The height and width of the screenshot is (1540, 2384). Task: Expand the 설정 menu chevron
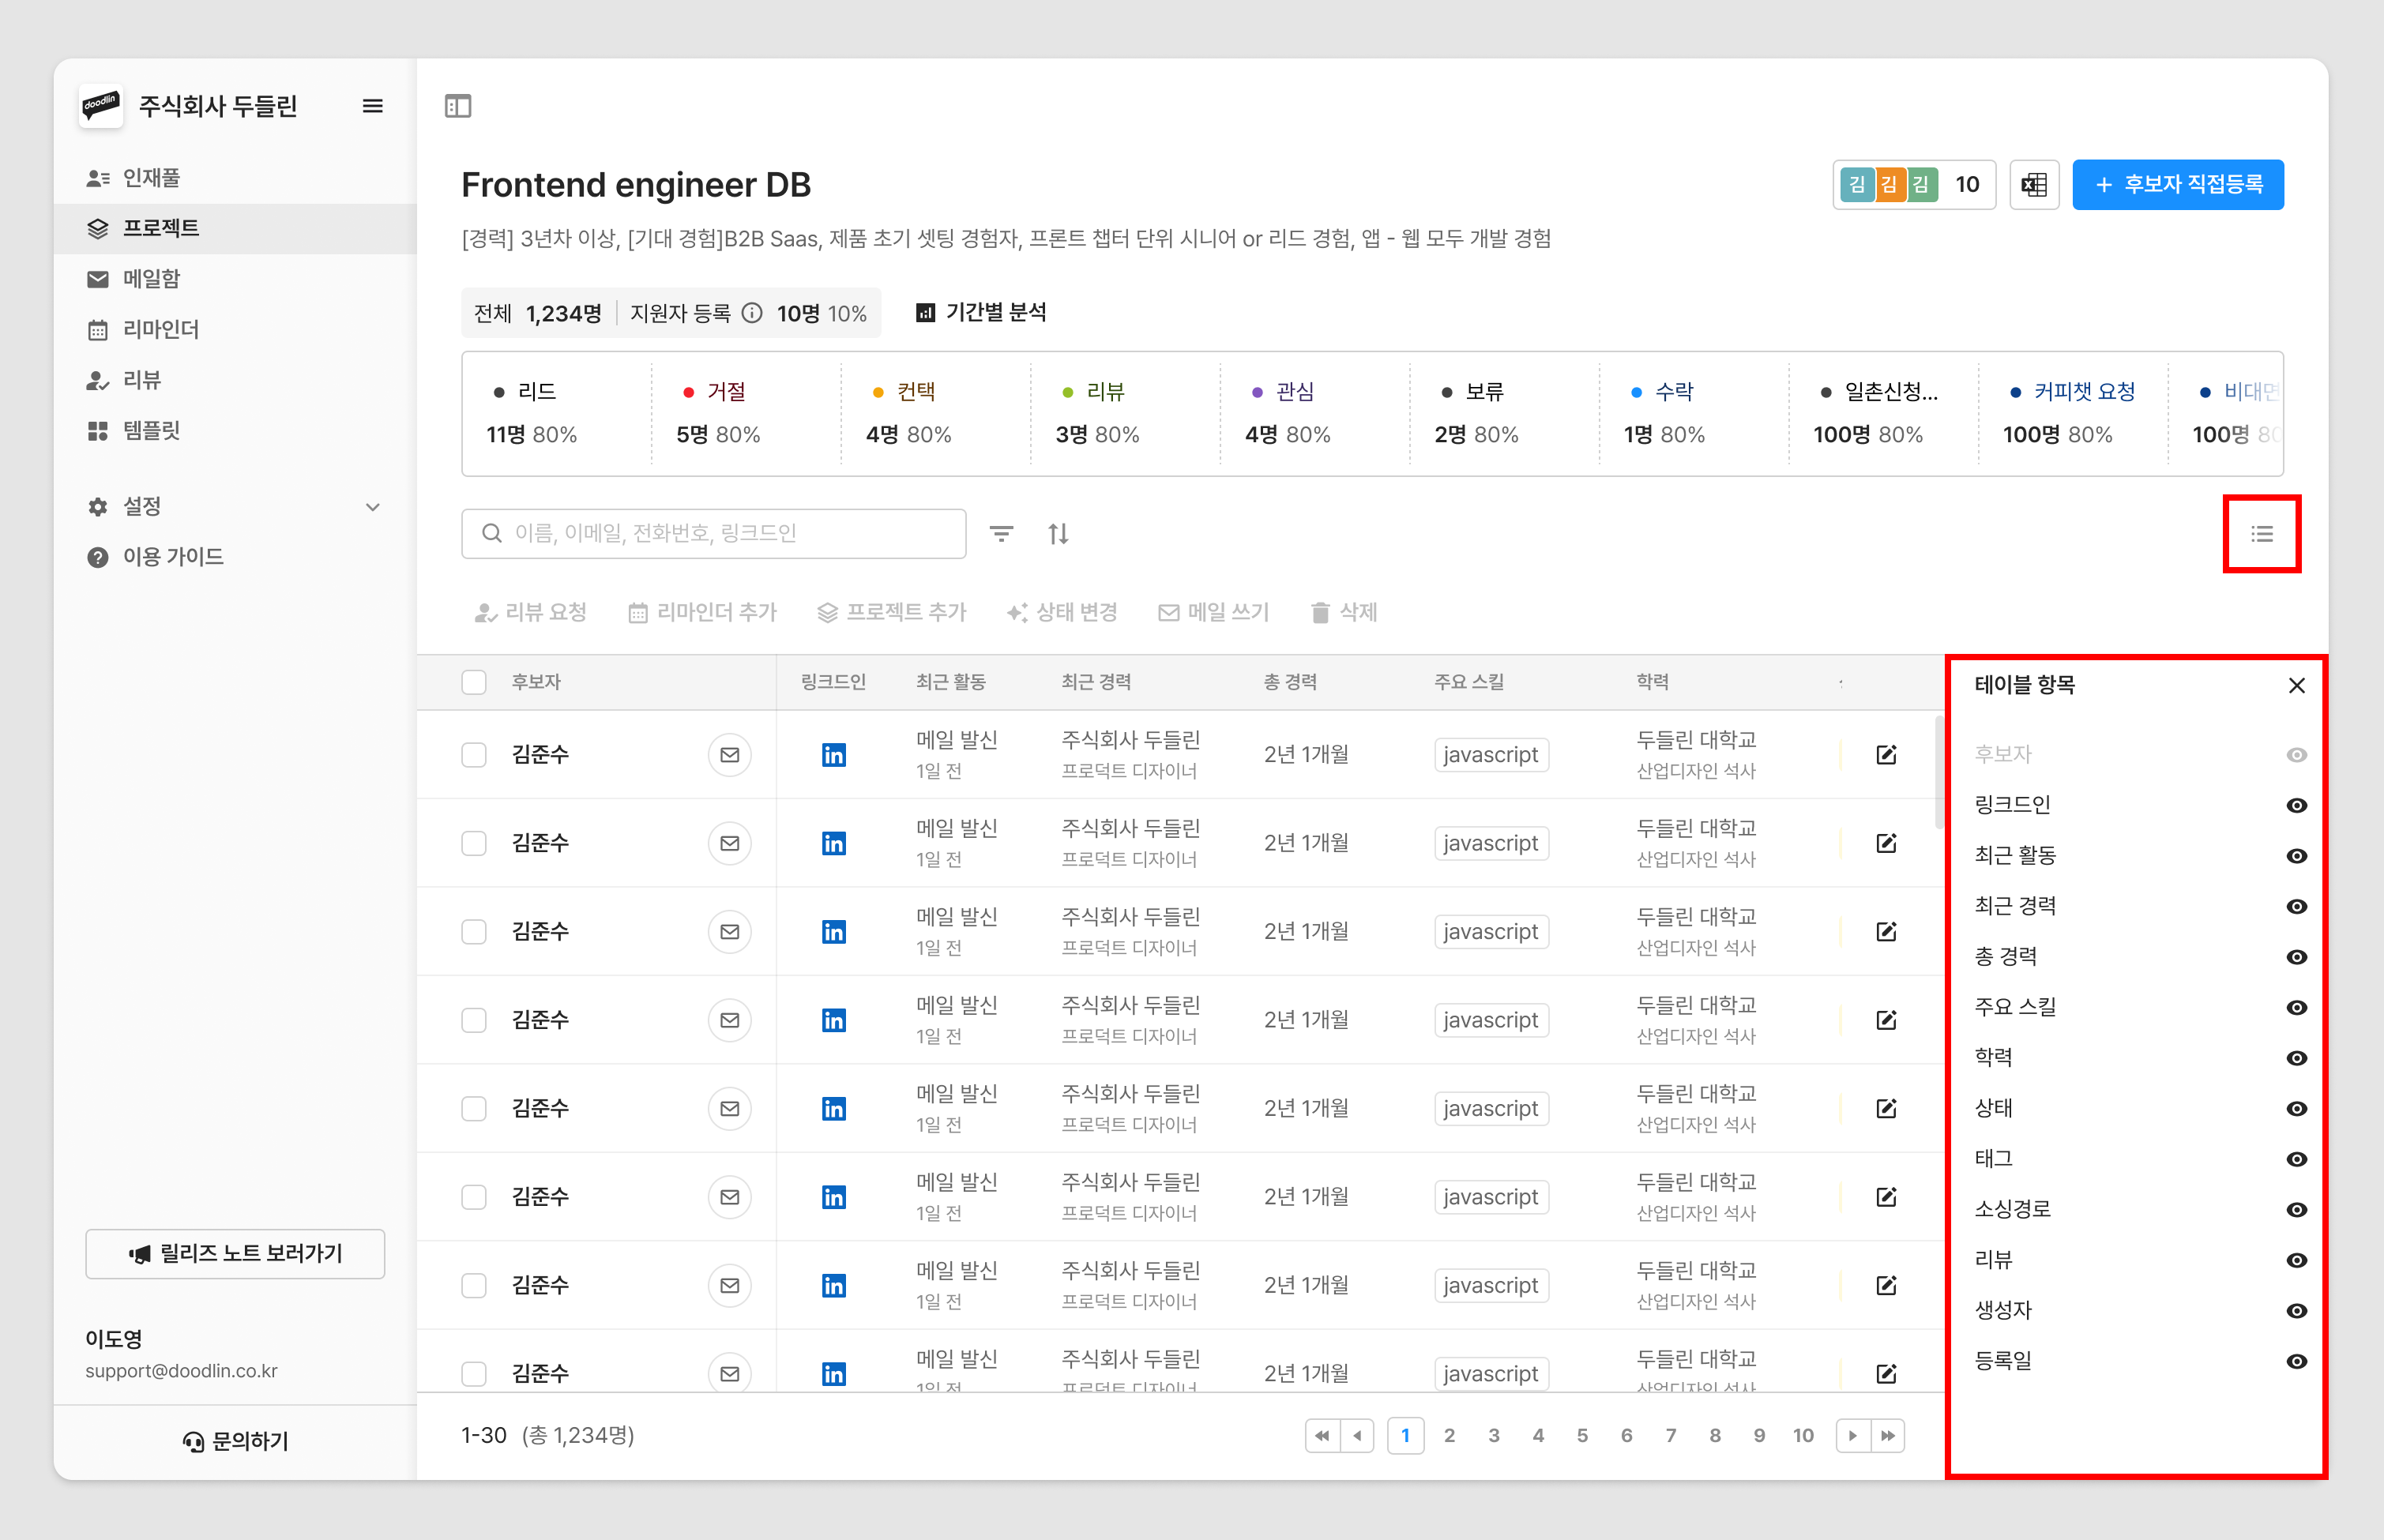(372, 507)
